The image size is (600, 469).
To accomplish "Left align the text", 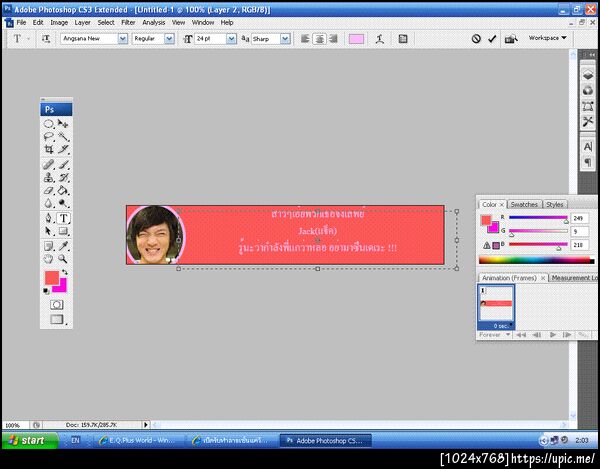I will 305,39.
